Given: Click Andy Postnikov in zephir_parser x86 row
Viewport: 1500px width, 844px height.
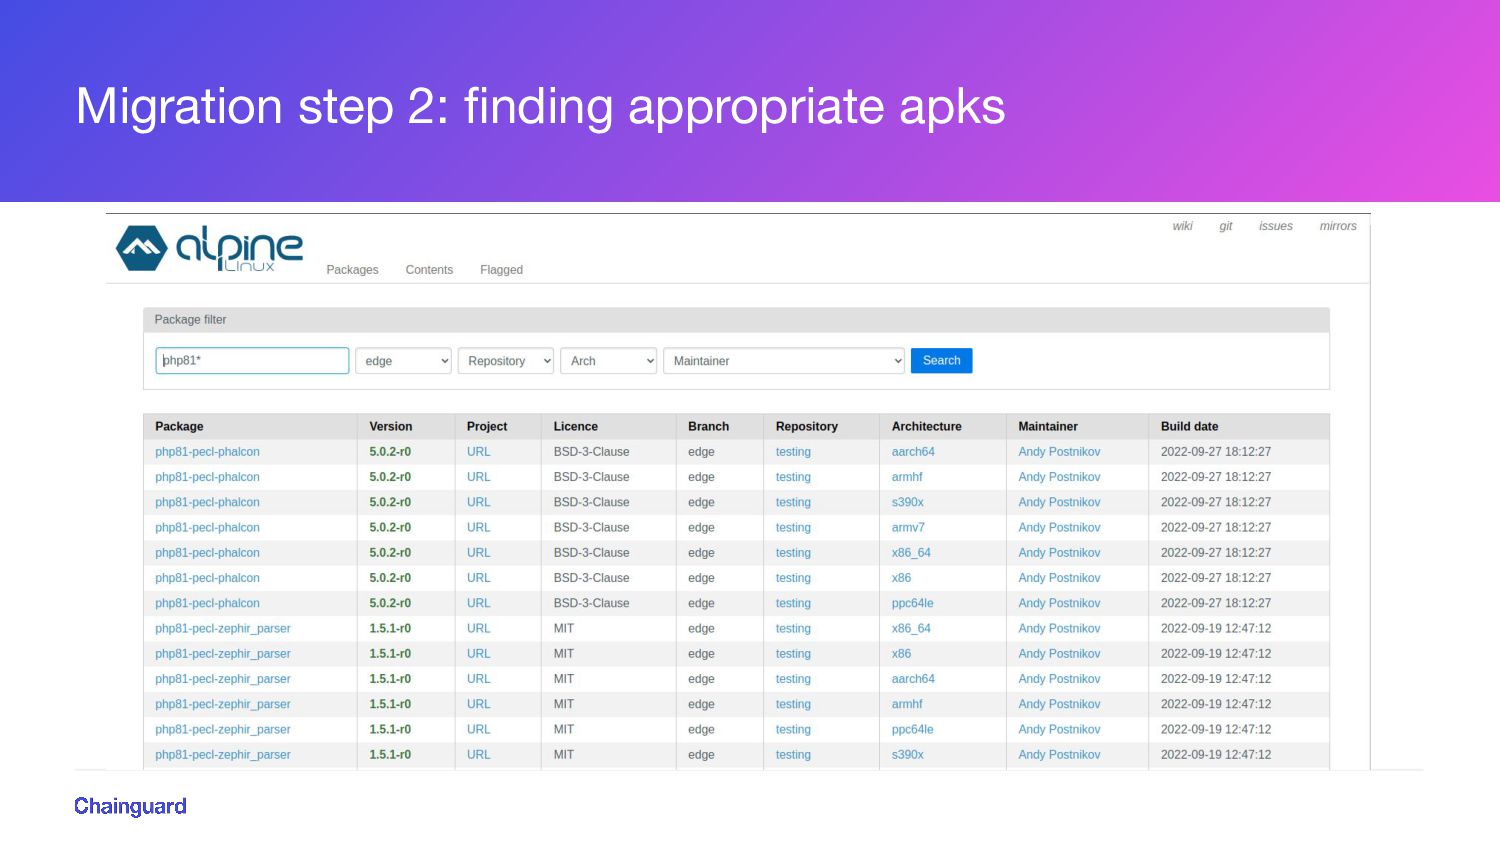Looking at the screenshot, I should pyautogui.click(x=1059, y=653).
